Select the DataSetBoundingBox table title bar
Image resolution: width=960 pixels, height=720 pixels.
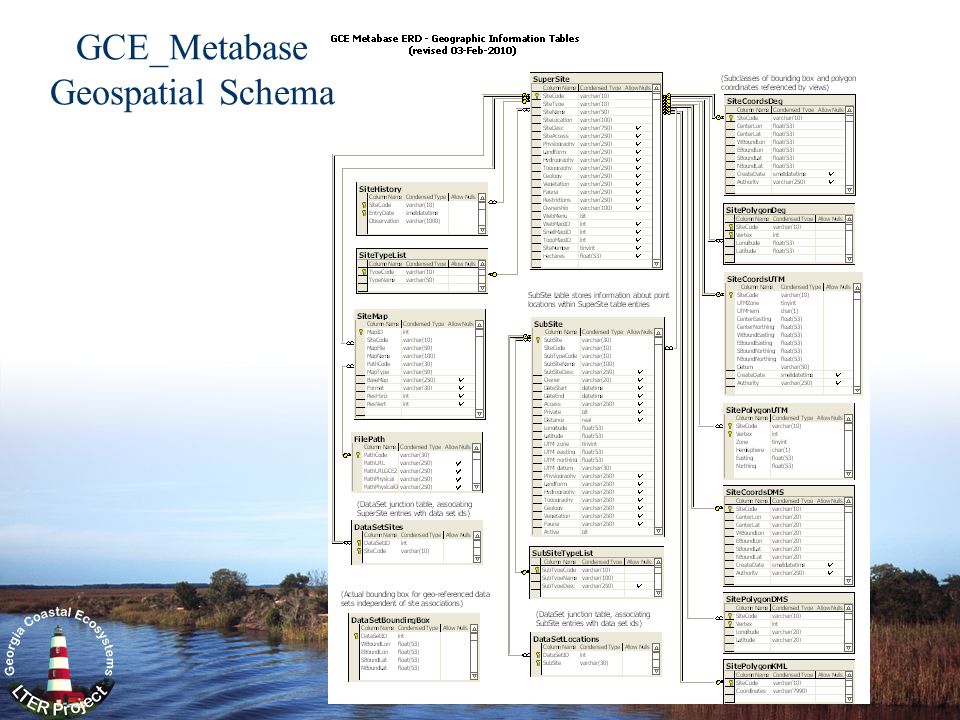pos(413,620)
